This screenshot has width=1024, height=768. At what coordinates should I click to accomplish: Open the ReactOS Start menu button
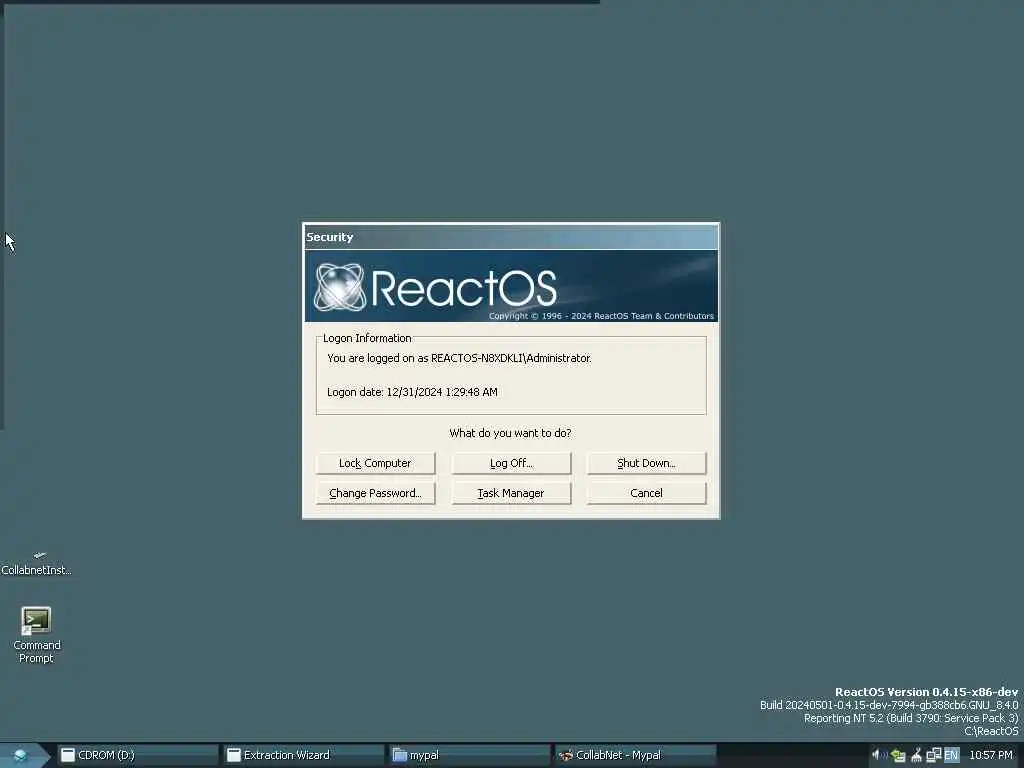pos(22,755)
